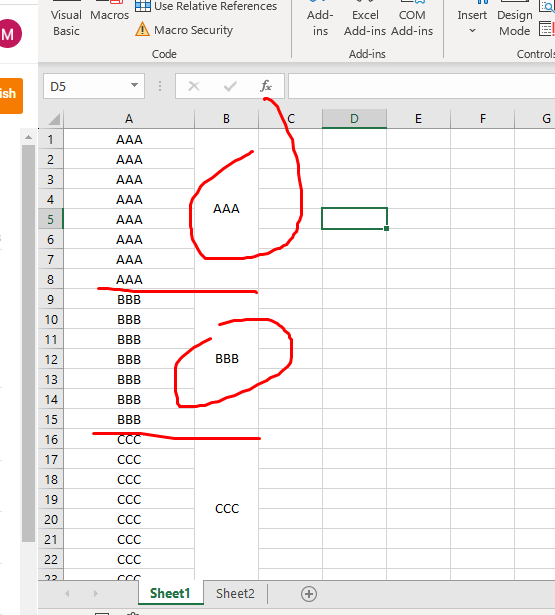The height and width of the screenshot is (615, 555).
Task: Select column D header
Action: [354, 119]
